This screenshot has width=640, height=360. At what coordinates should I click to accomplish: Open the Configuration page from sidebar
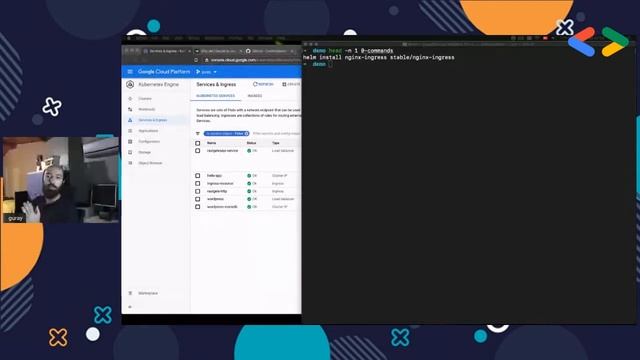coord(149,142)
